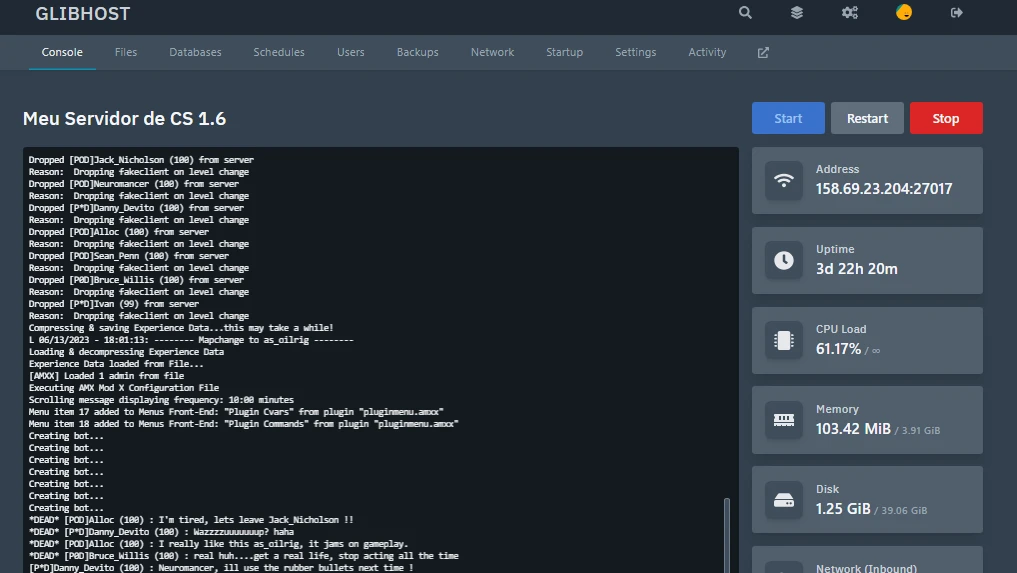Click the search magnifier icon in header
The image size is (1017, 573).
tap(745, 13)
